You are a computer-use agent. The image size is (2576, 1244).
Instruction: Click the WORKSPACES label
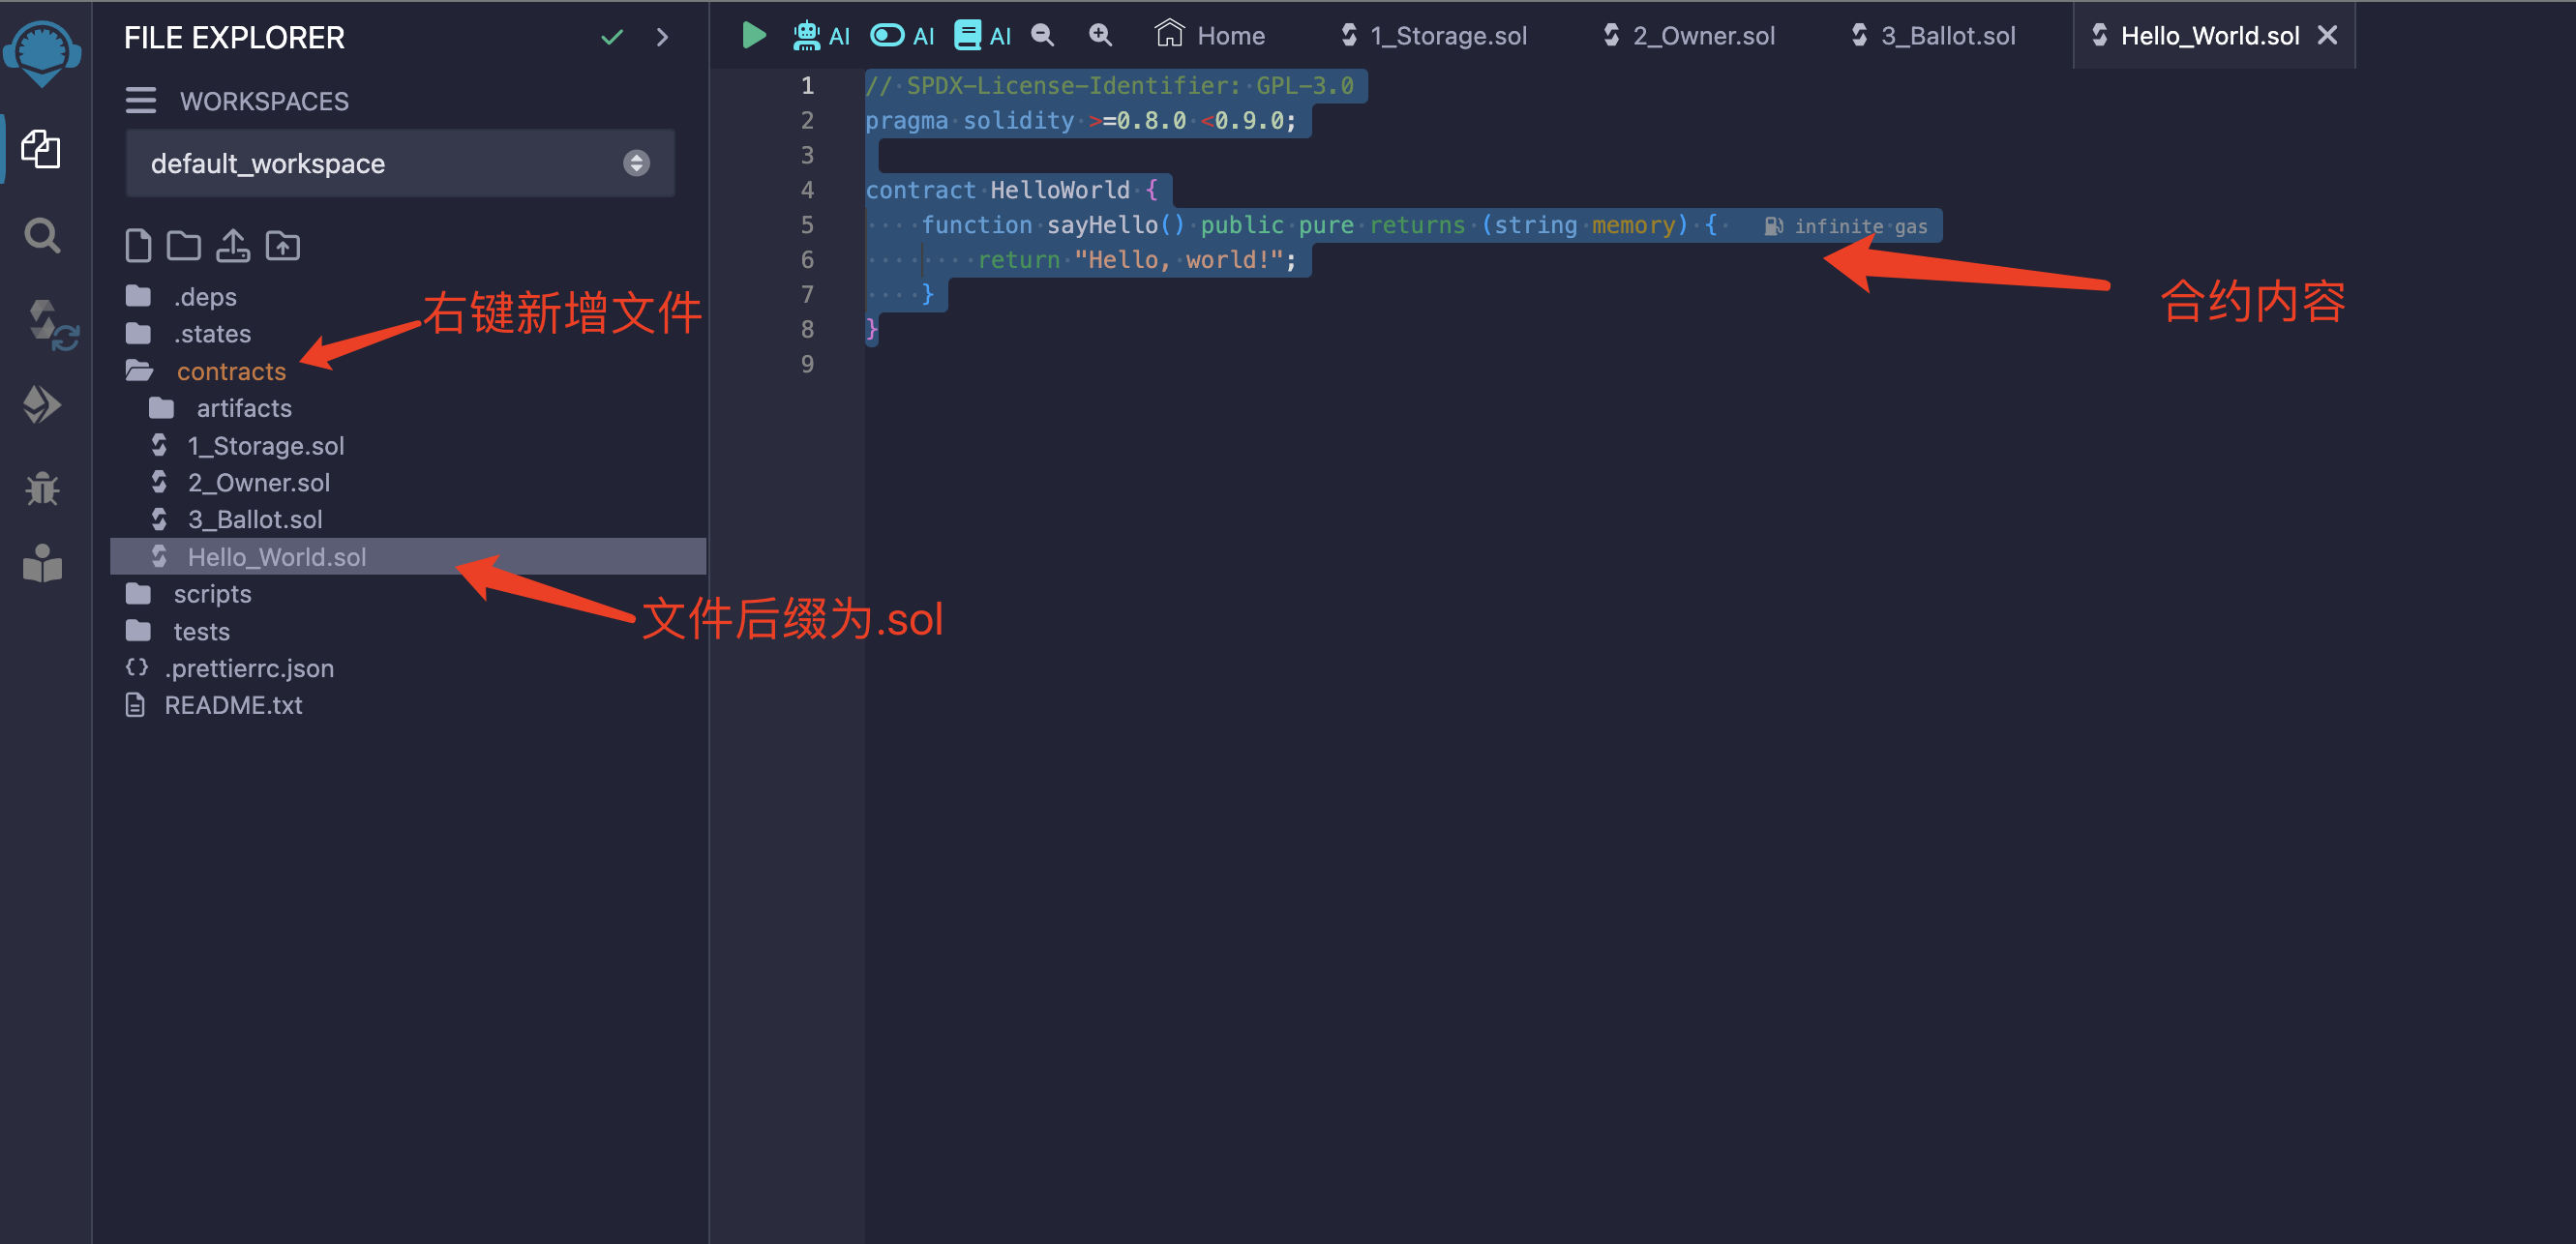(264, 101)
